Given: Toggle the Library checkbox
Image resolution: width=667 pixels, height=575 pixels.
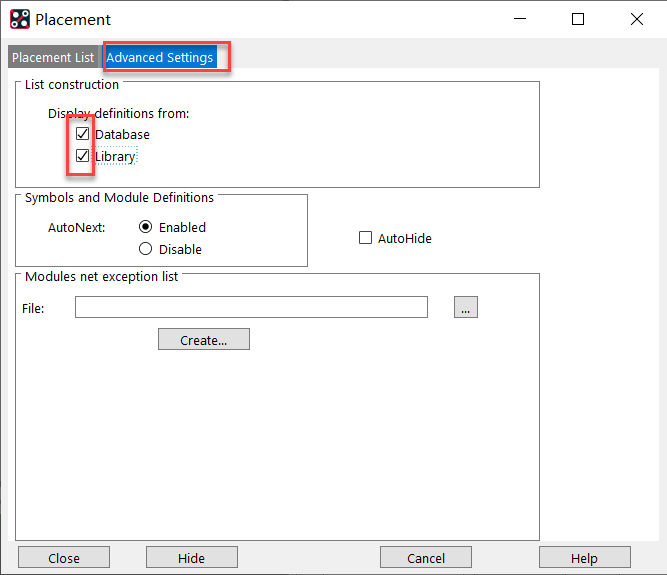Looking at the screenshot, I should (x=83, y=156).
